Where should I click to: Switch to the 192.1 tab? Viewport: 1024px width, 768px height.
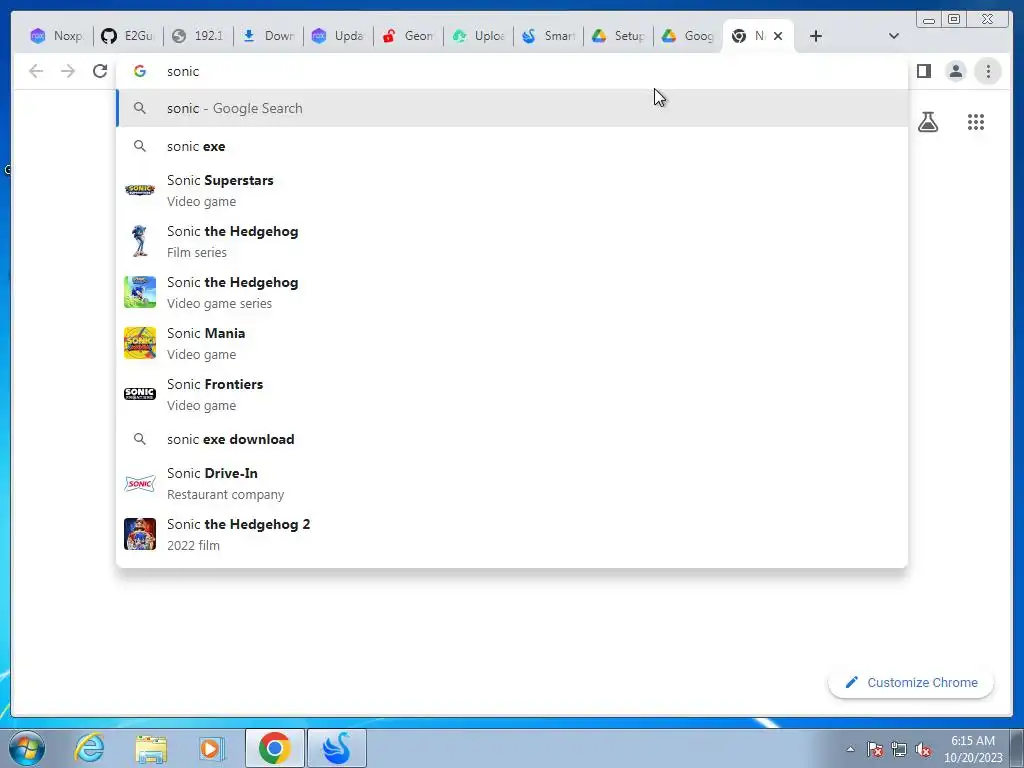click(x=198, y=37)
